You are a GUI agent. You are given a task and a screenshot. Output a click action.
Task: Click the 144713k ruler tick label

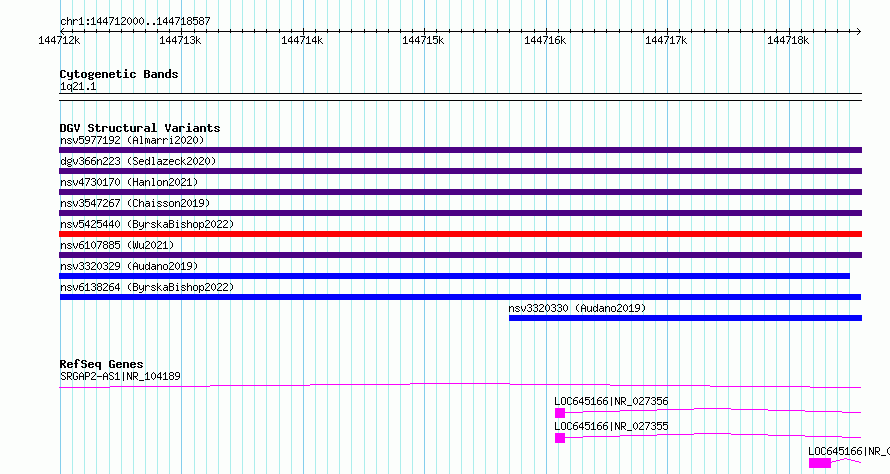180,40
